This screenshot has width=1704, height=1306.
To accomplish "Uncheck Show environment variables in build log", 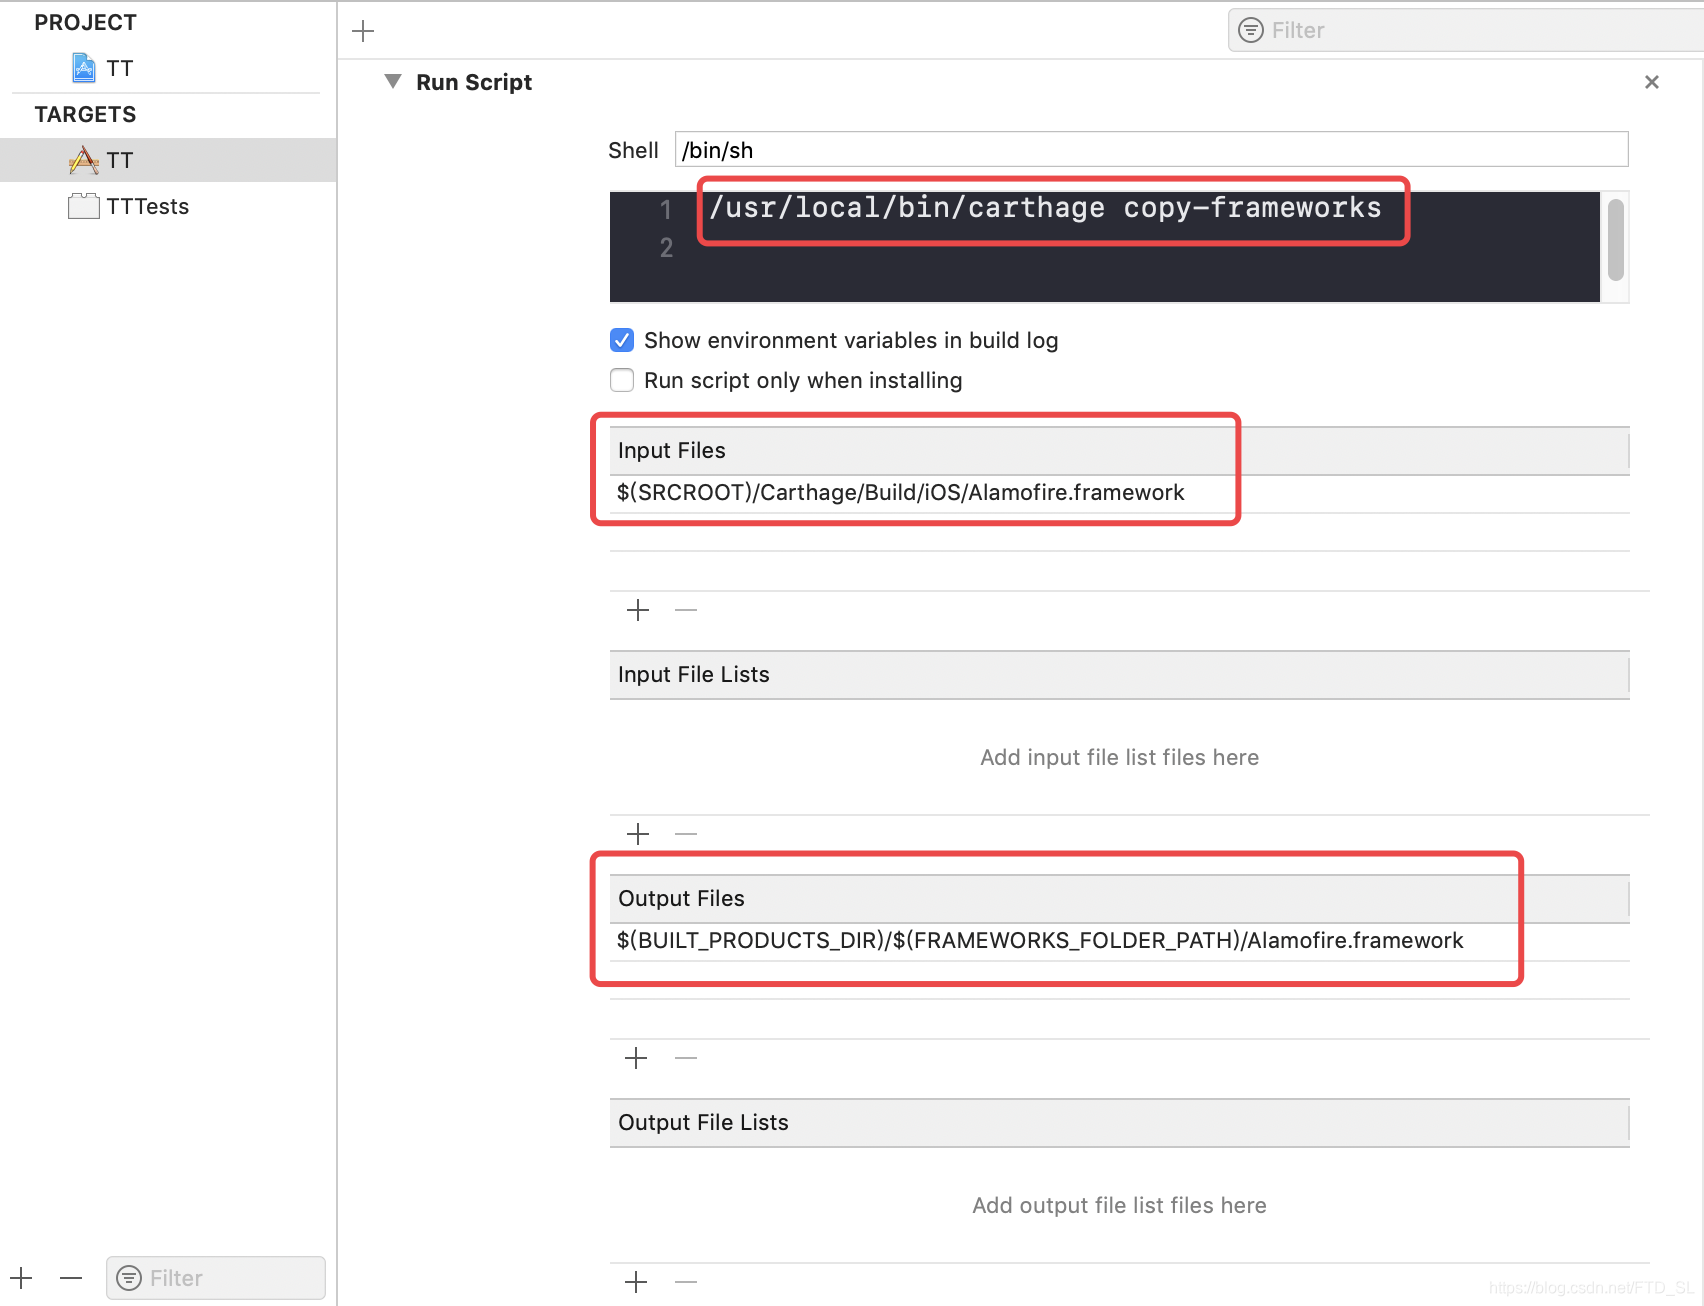I will click(622, 340).
